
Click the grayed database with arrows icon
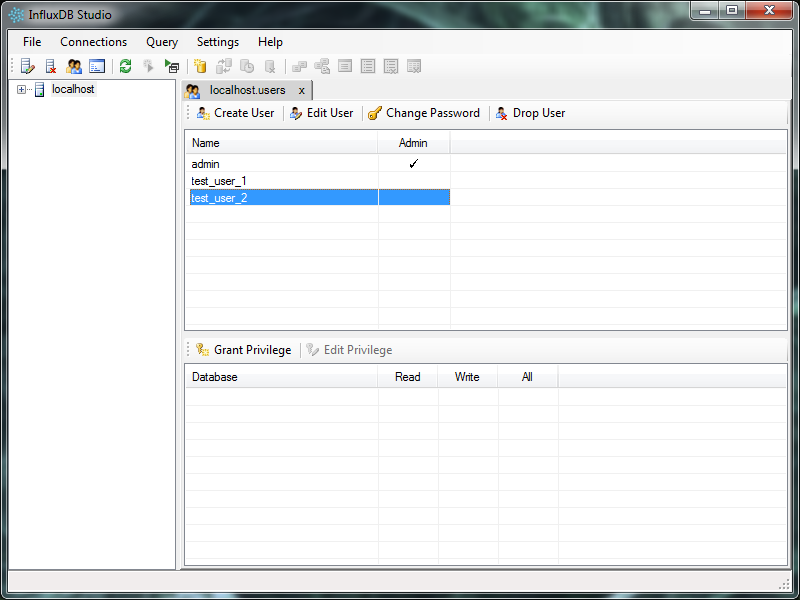pyautogui.click(x=223, y=66)
